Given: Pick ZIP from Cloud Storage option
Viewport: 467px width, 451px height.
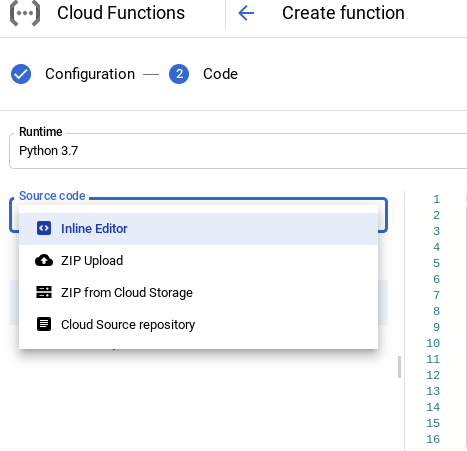Looking at the screenshot, I should tap(198, 292).
